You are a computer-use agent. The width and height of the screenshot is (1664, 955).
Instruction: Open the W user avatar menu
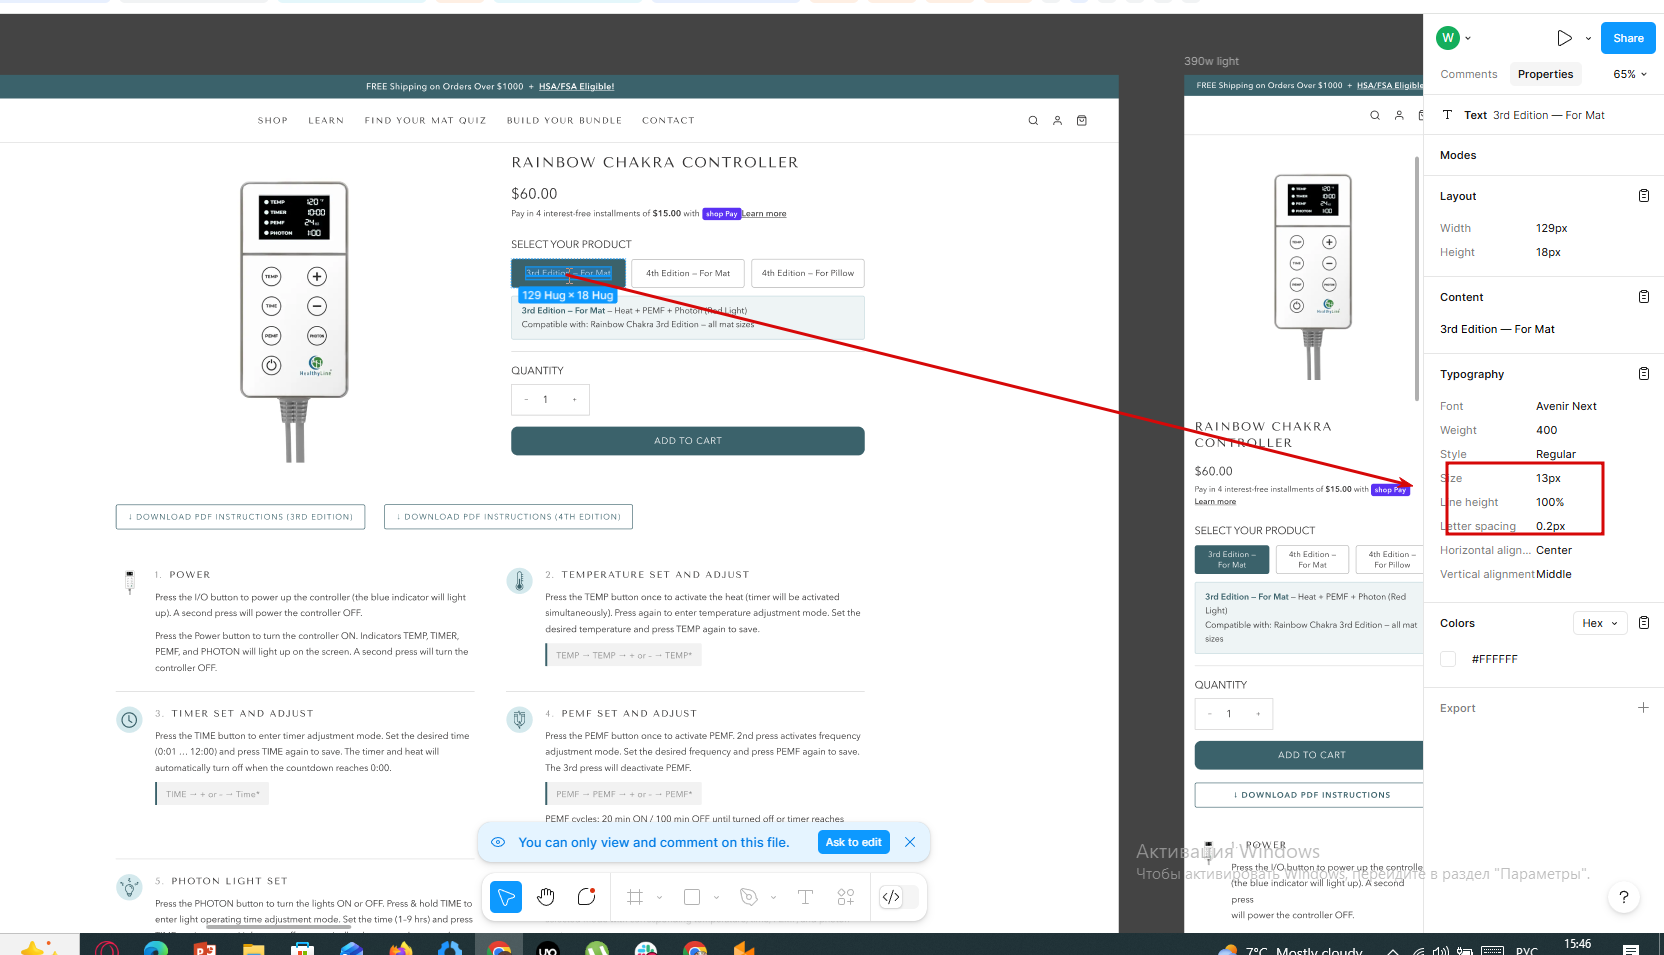click(1454, 38)
